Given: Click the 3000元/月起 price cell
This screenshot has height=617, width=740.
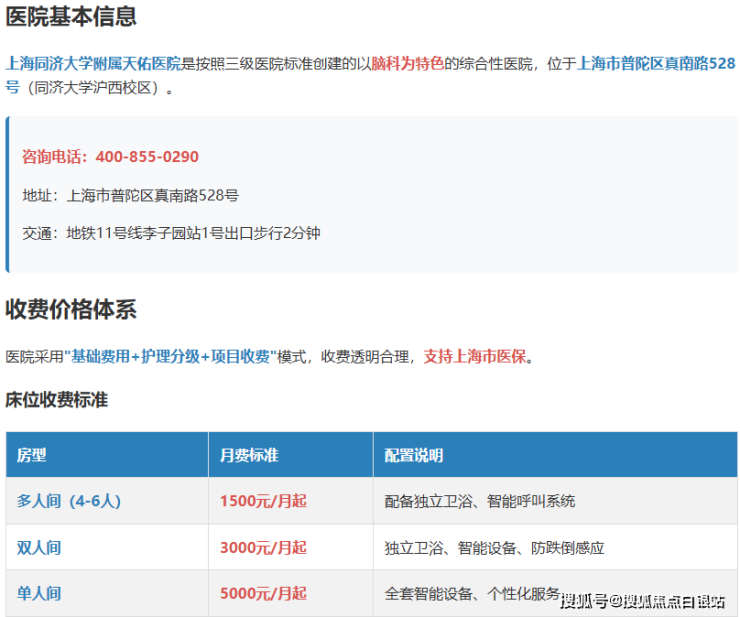Looking at the screenshot, I should pyautogui.click(x=263, y=547).
